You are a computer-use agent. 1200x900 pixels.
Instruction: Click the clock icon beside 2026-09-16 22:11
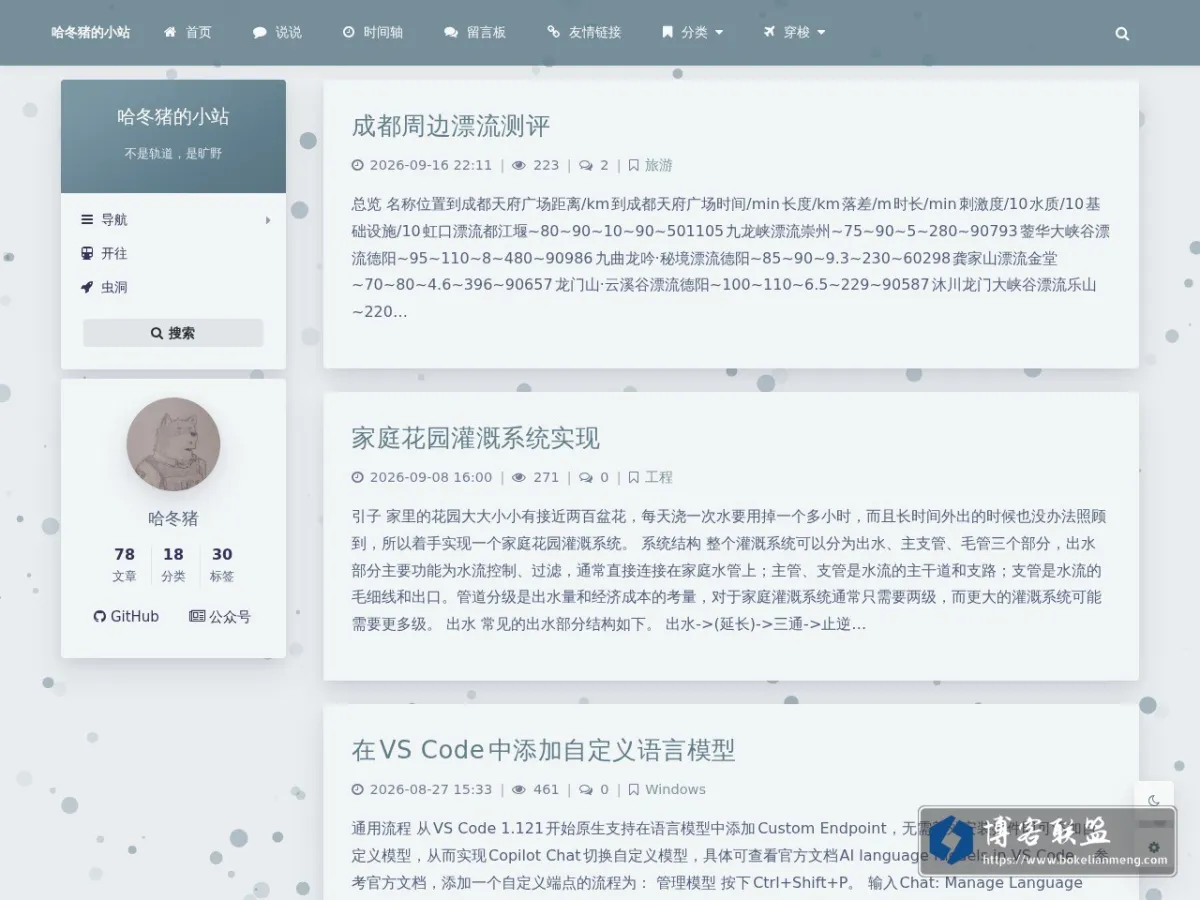click(358, 165)
